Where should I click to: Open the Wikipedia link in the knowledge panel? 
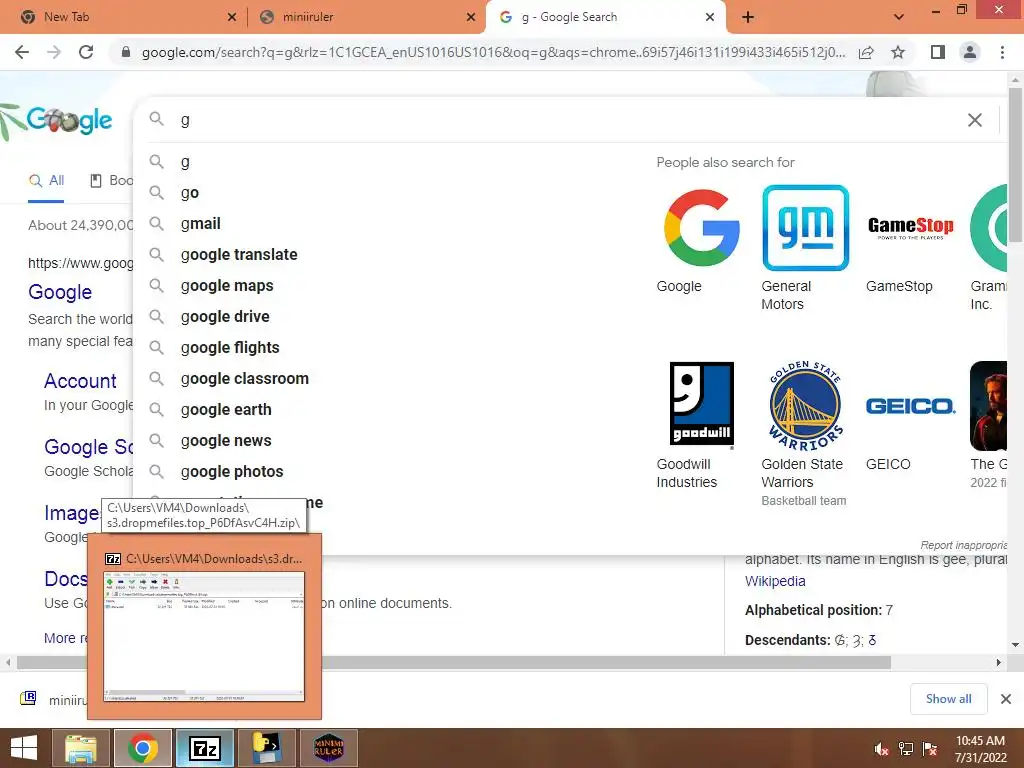tap(775, 581)
